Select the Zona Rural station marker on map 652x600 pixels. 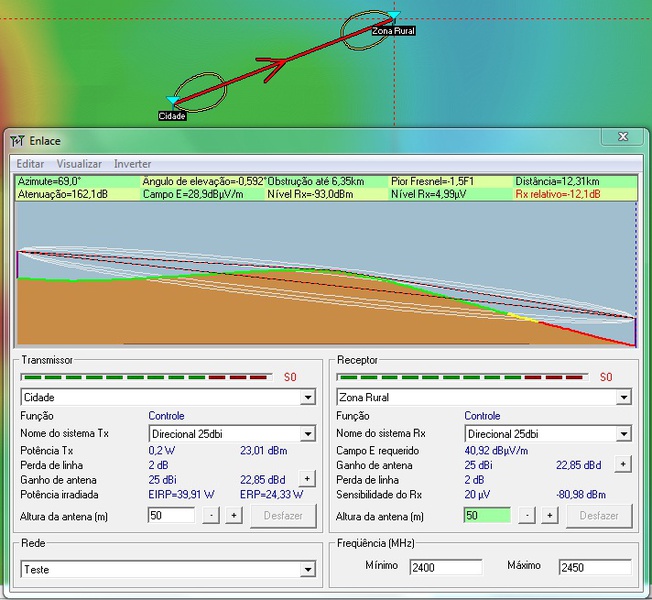click(x=393, y=15)
